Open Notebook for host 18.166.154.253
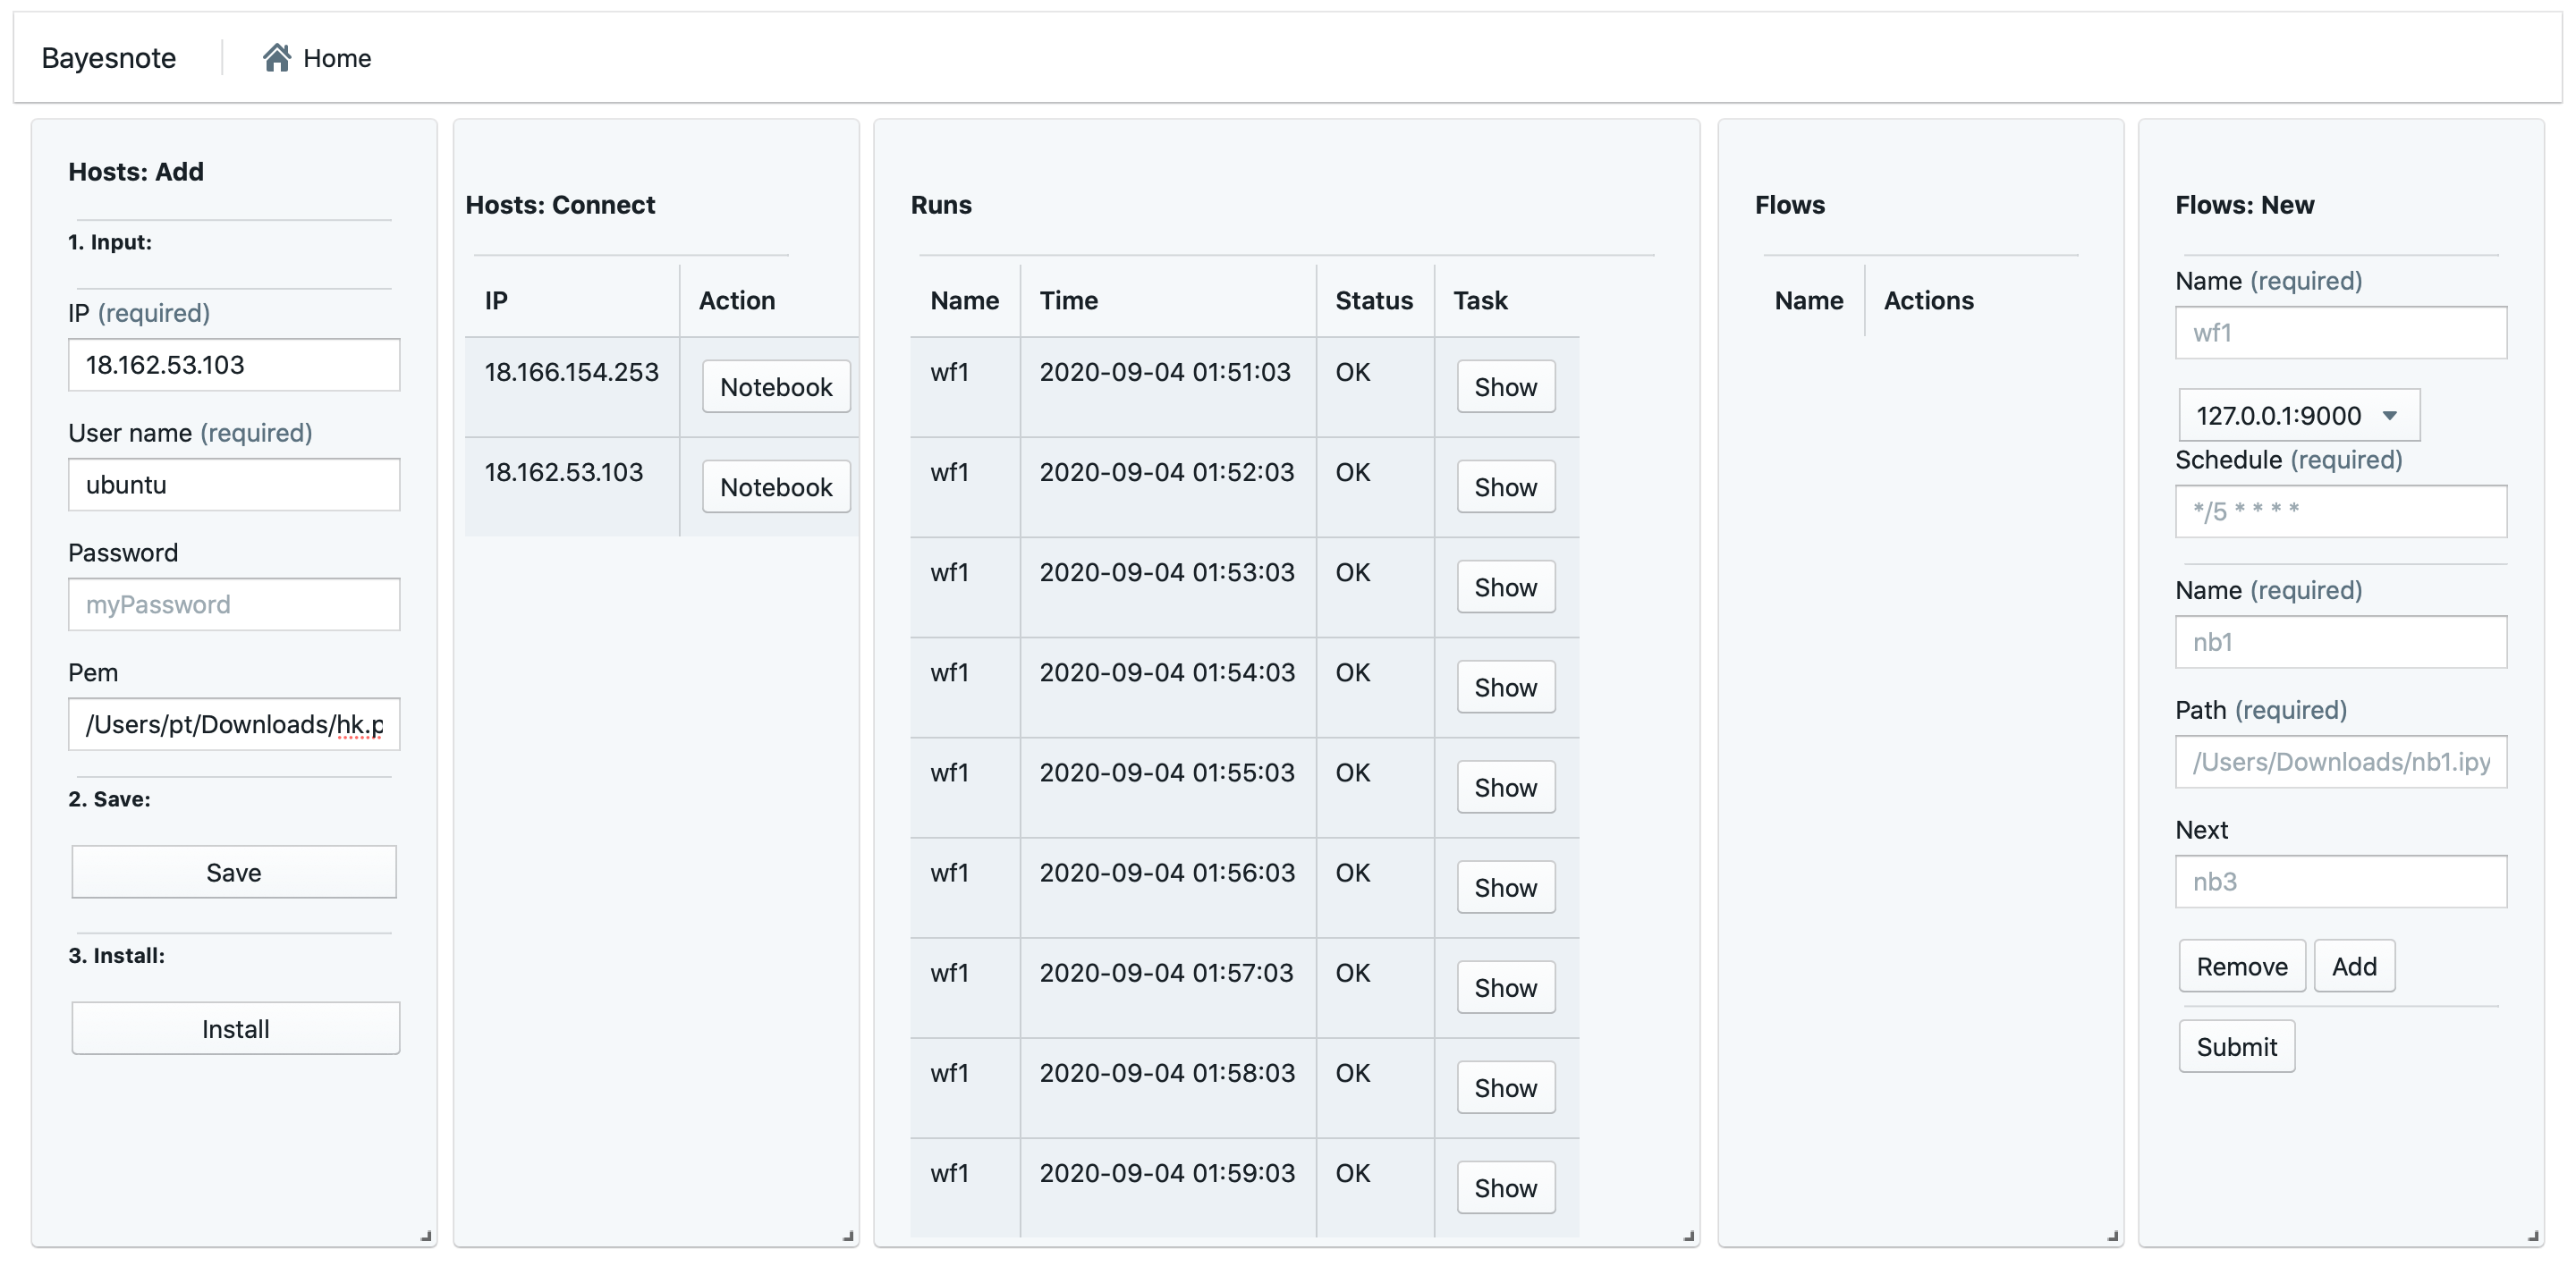The image size is (2576, 1275). pos(776,387)
